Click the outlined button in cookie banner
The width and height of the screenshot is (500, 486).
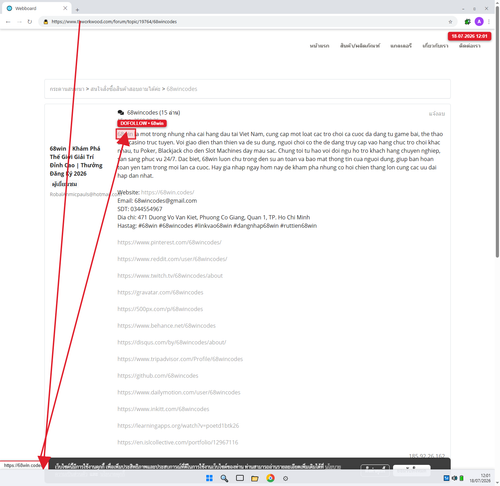(375, 469)
